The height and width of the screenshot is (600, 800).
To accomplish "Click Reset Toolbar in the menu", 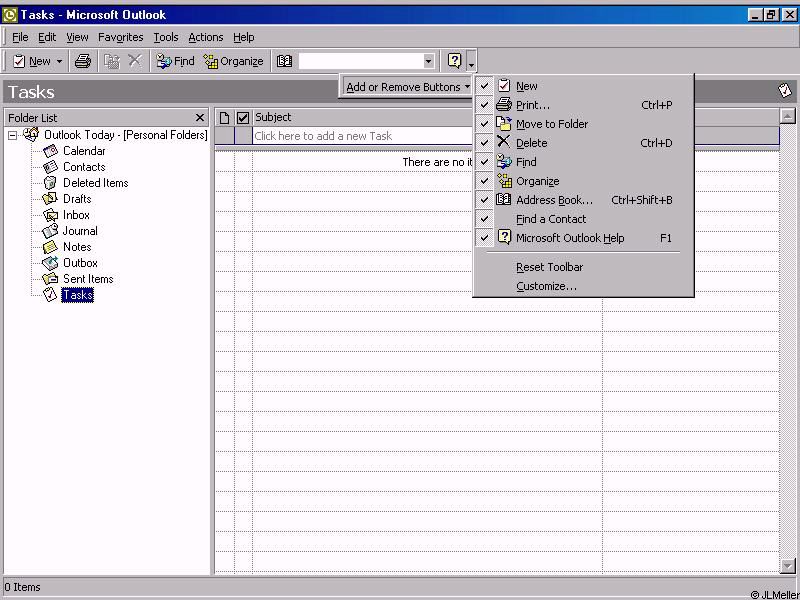I will 549,267.
